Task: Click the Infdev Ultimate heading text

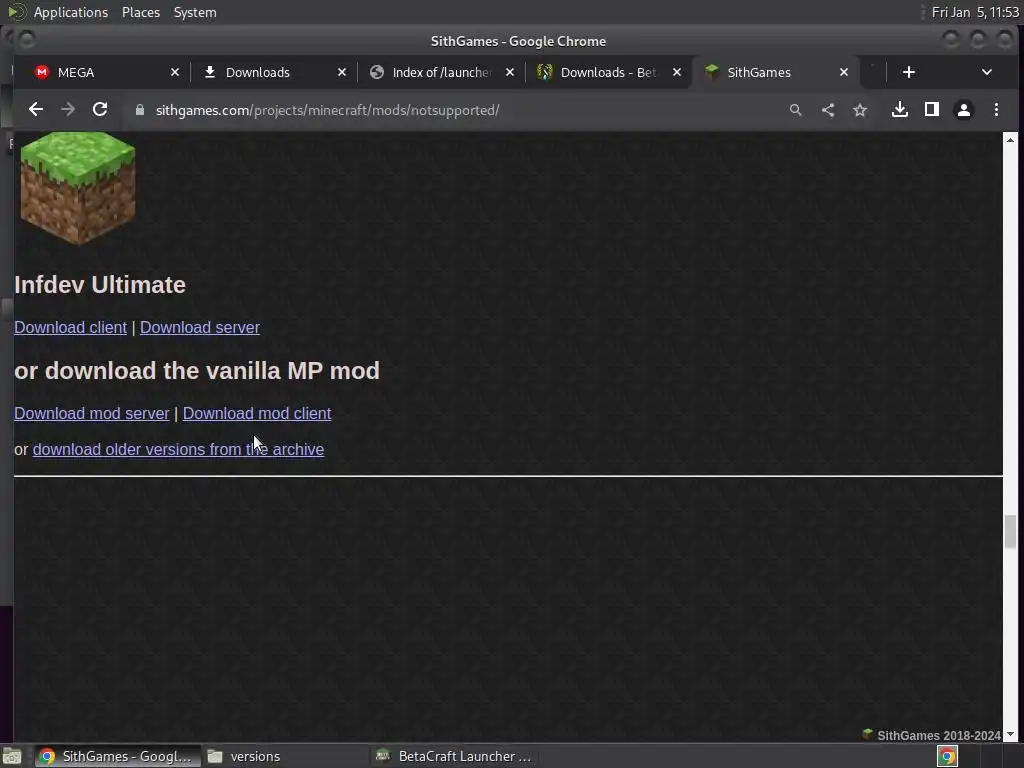Action: [x=100, y=285]
